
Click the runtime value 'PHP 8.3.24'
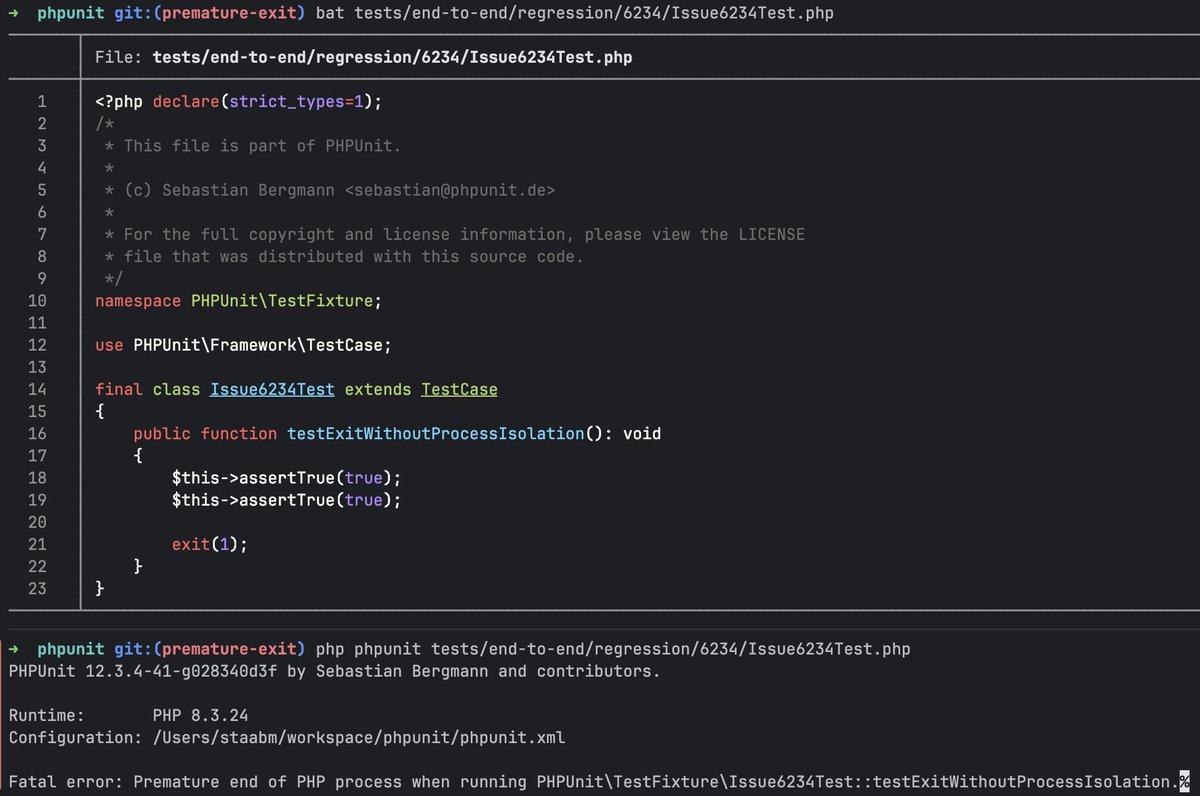click(200, 716)
